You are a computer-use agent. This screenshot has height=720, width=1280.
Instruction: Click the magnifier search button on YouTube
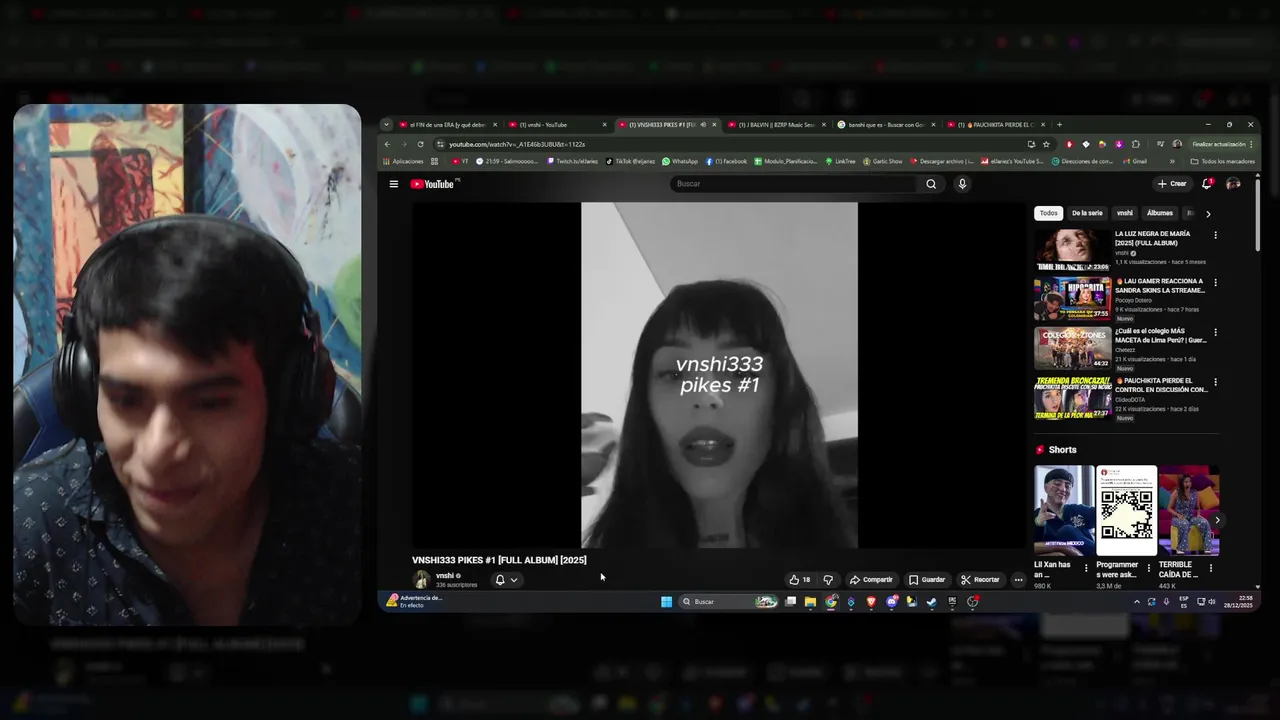tap(931, 184)
